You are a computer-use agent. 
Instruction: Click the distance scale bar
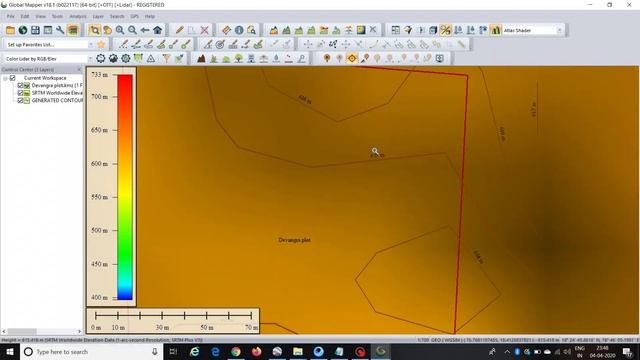tap(173, 320)
